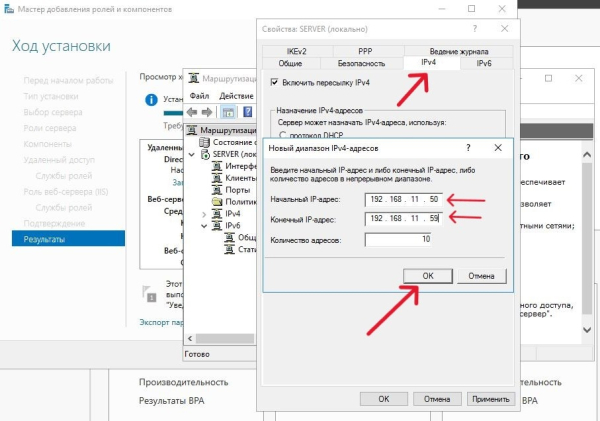The height and width of the screenshot is (421, 600).
Task: Click OK in the new IPv4 range dialog
Action: pyautogui.click(x=428, y=276)
